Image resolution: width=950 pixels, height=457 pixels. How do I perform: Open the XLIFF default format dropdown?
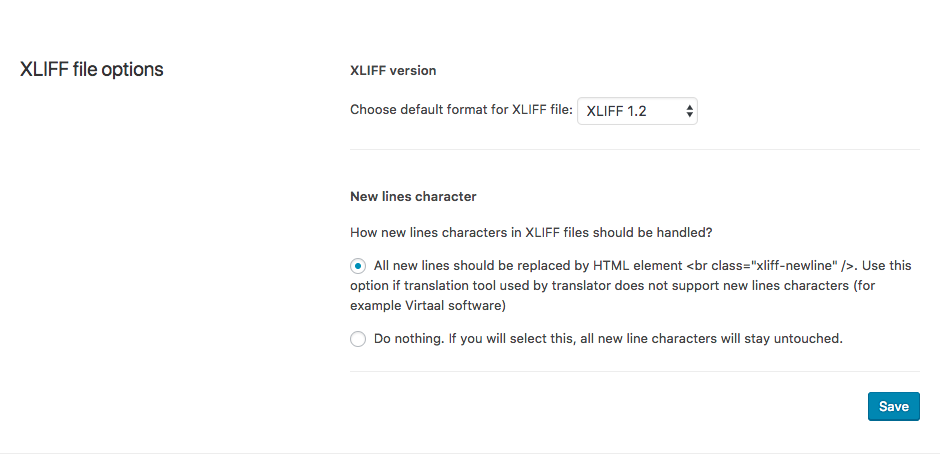(x=637, y=111)
